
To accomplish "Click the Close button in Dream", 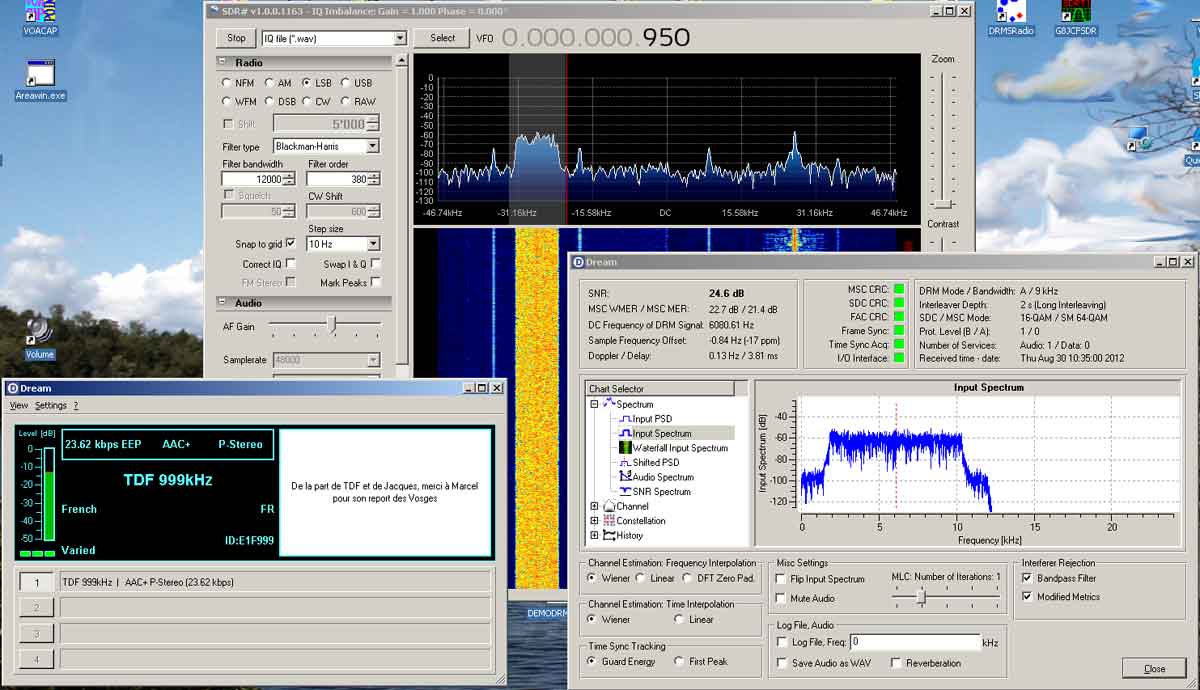I will [1154, 668].
